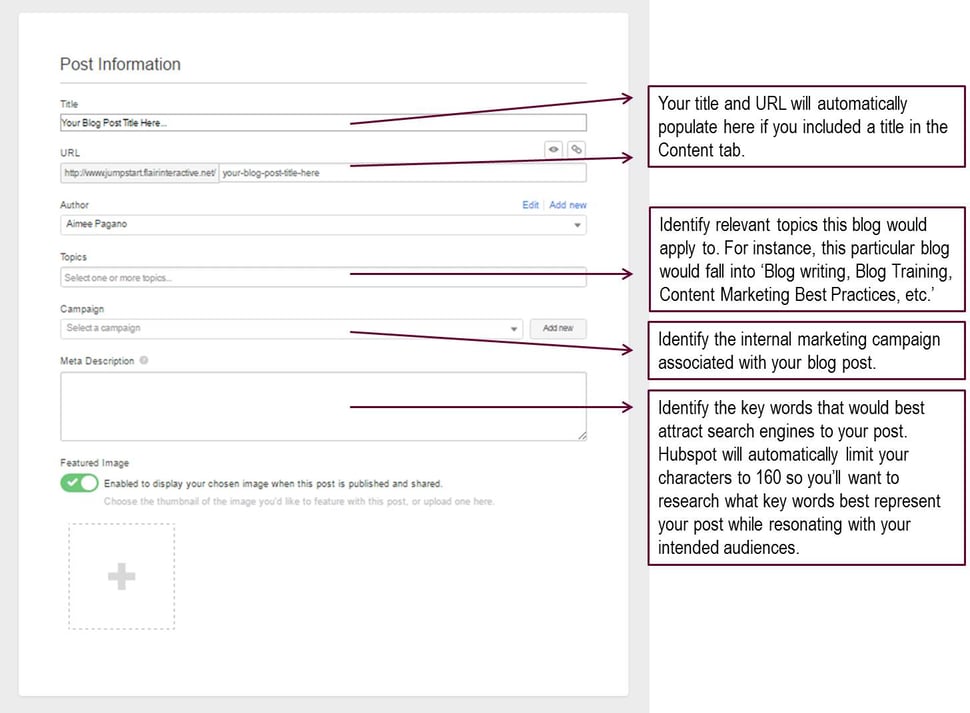
Task: Click the Edit link beside Author
Action: tap(531, 205)
